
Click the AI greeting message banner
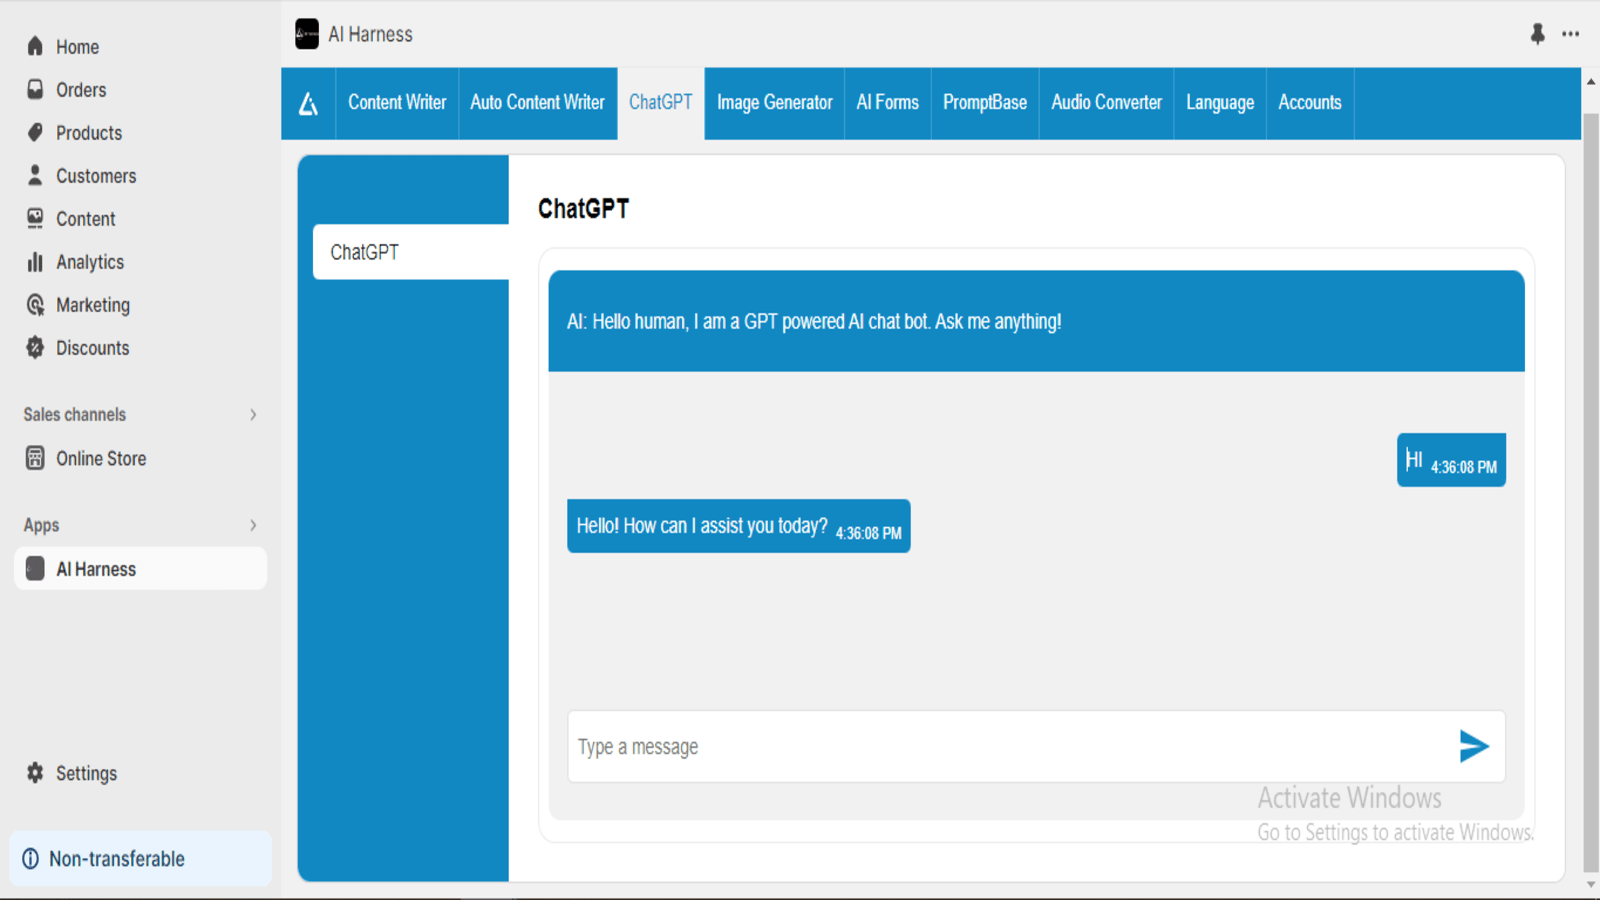(1036, 321)
